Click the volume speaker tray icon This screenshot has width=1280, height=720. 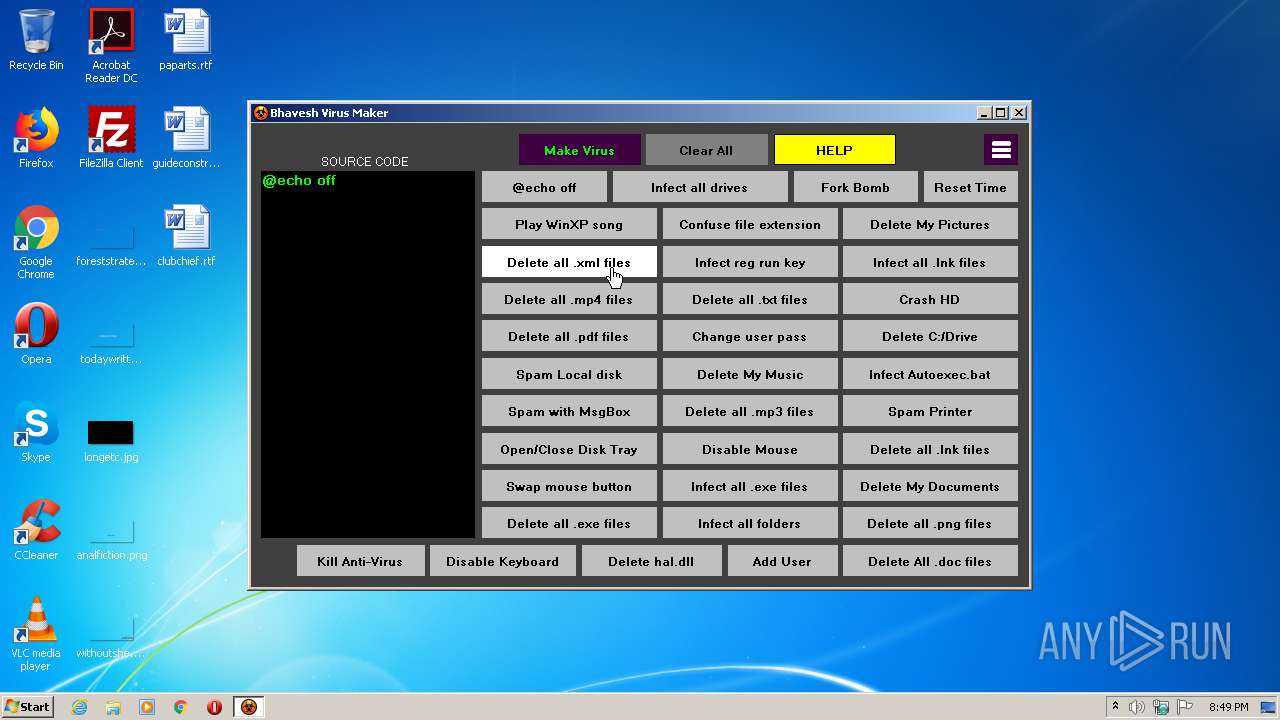[x=1137, y=707]
